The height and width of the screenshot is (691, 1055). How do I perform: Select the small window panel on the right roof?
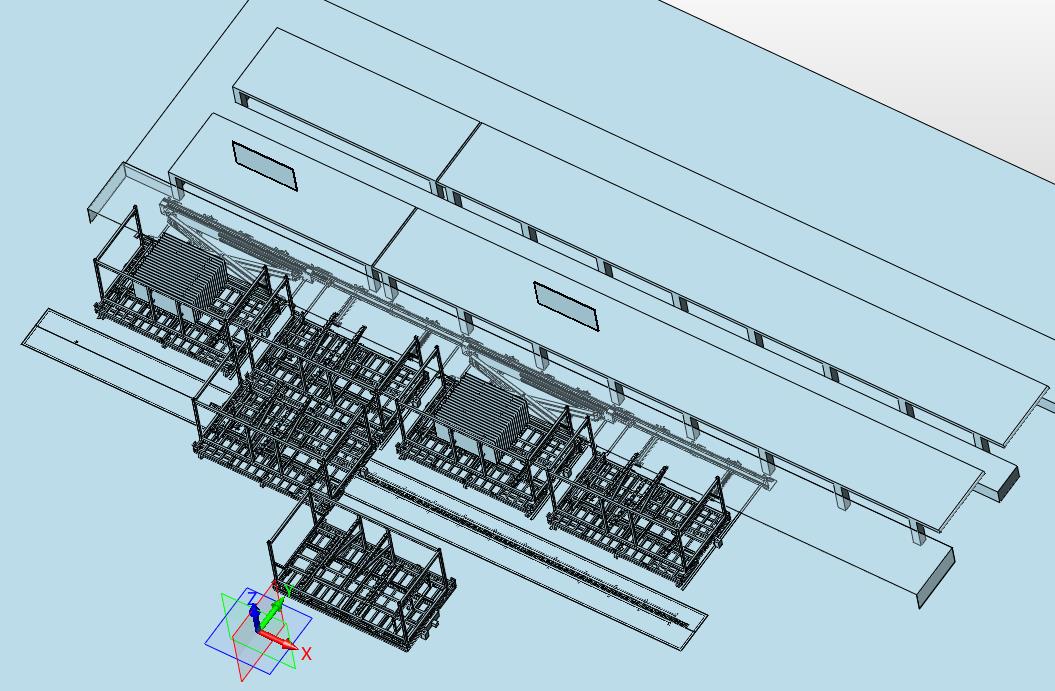click(x=566, y=306)
